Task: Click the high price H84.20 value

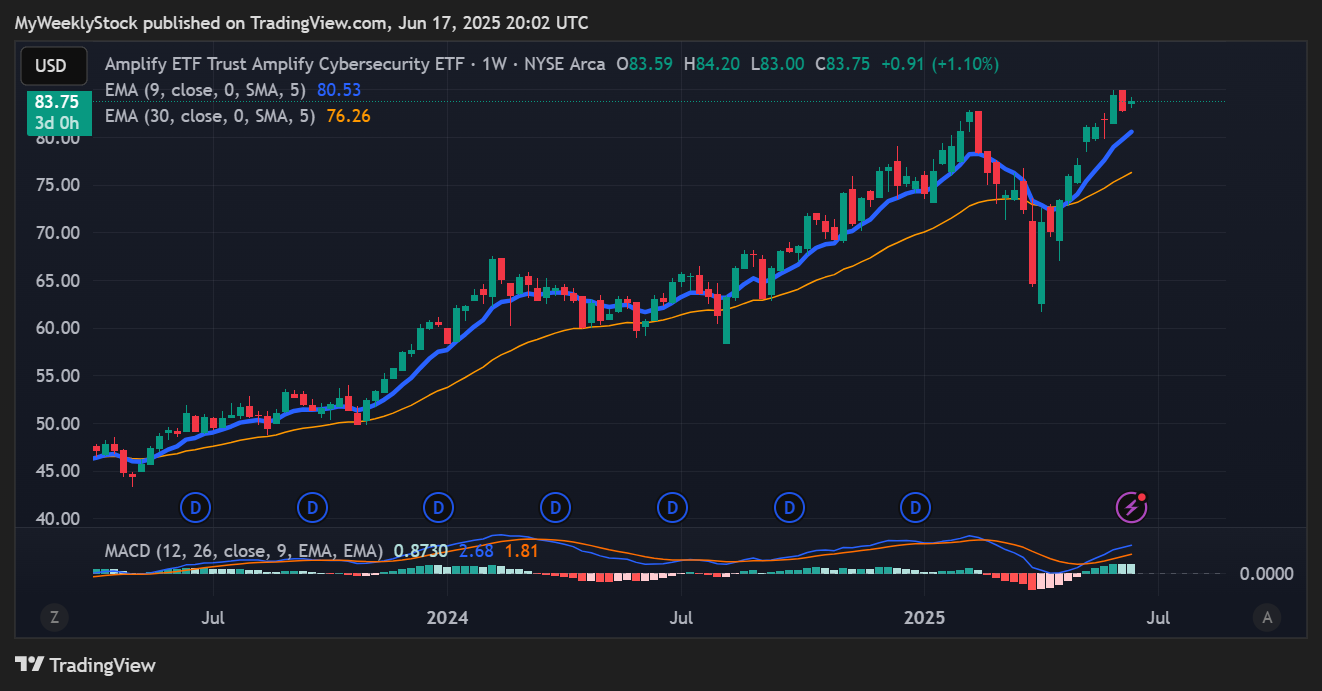Action: [x=712, y=64]
